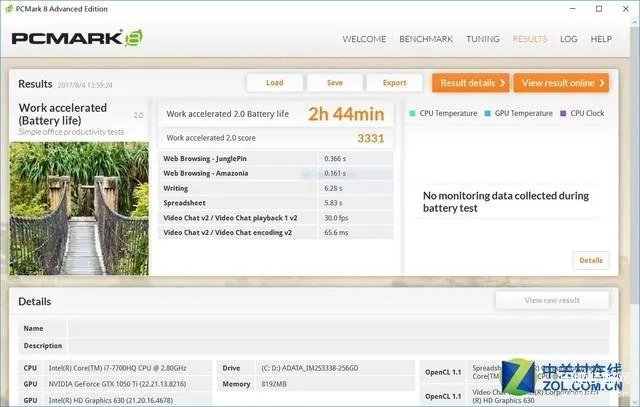Expand Result details with the orange button
640x407 pixels.
[470, 83]
